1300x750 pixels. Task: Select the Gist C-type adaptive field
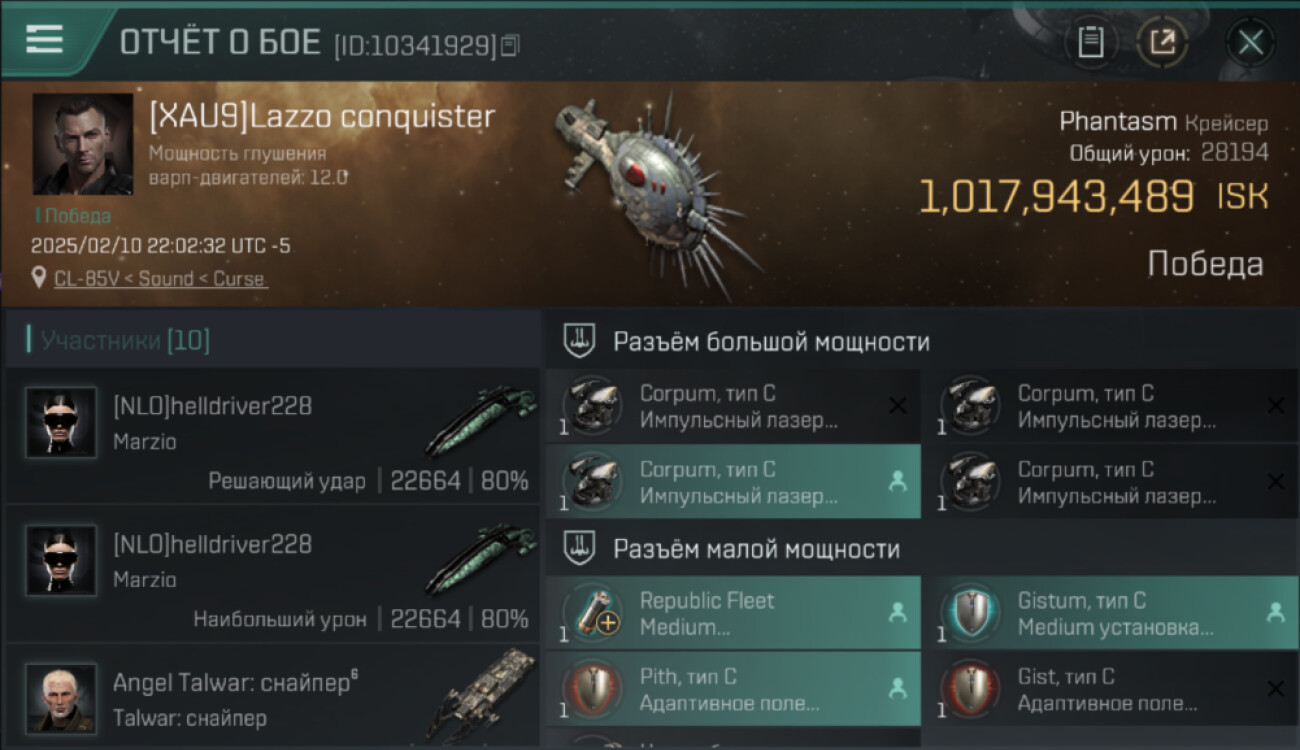pos(1111,689)
